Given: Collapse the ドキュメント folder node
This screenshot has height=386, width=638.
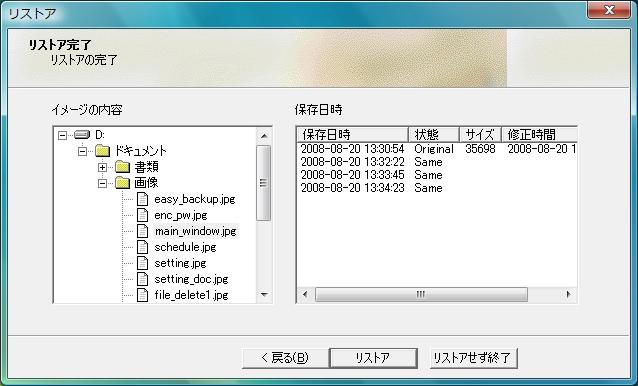Looking at the screenshot, I should (x=82, y=151).
